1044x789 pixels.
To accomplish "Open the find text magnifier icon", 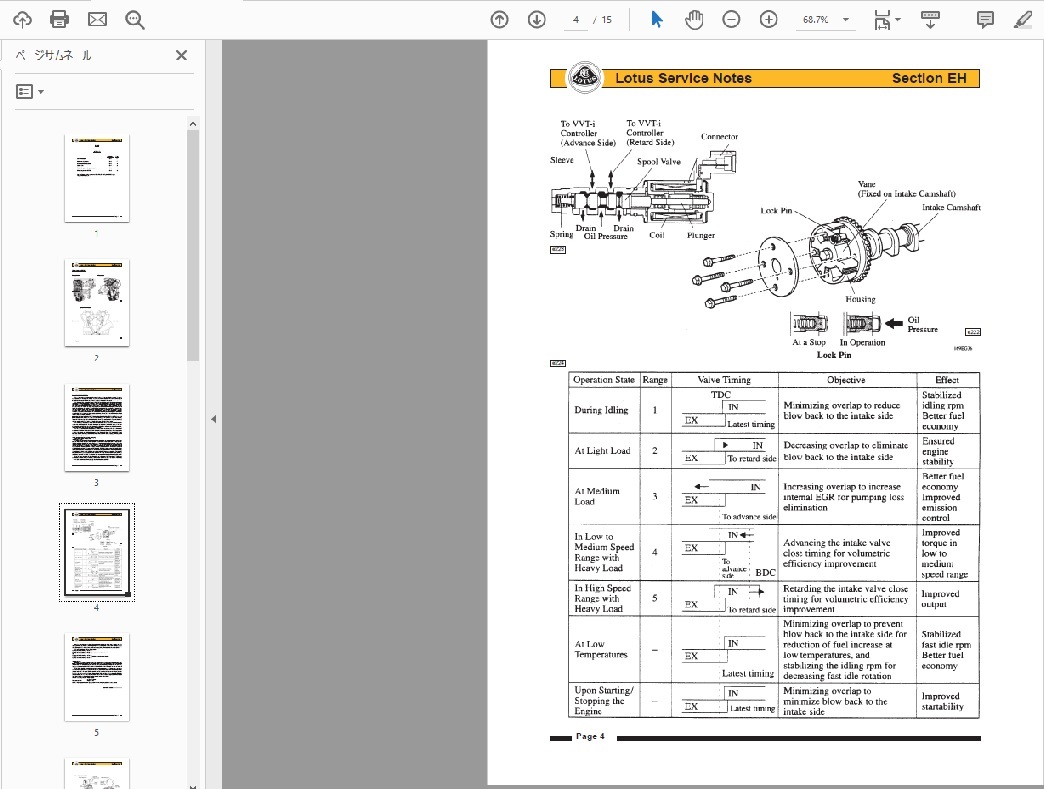I will [x=134, y=20].
